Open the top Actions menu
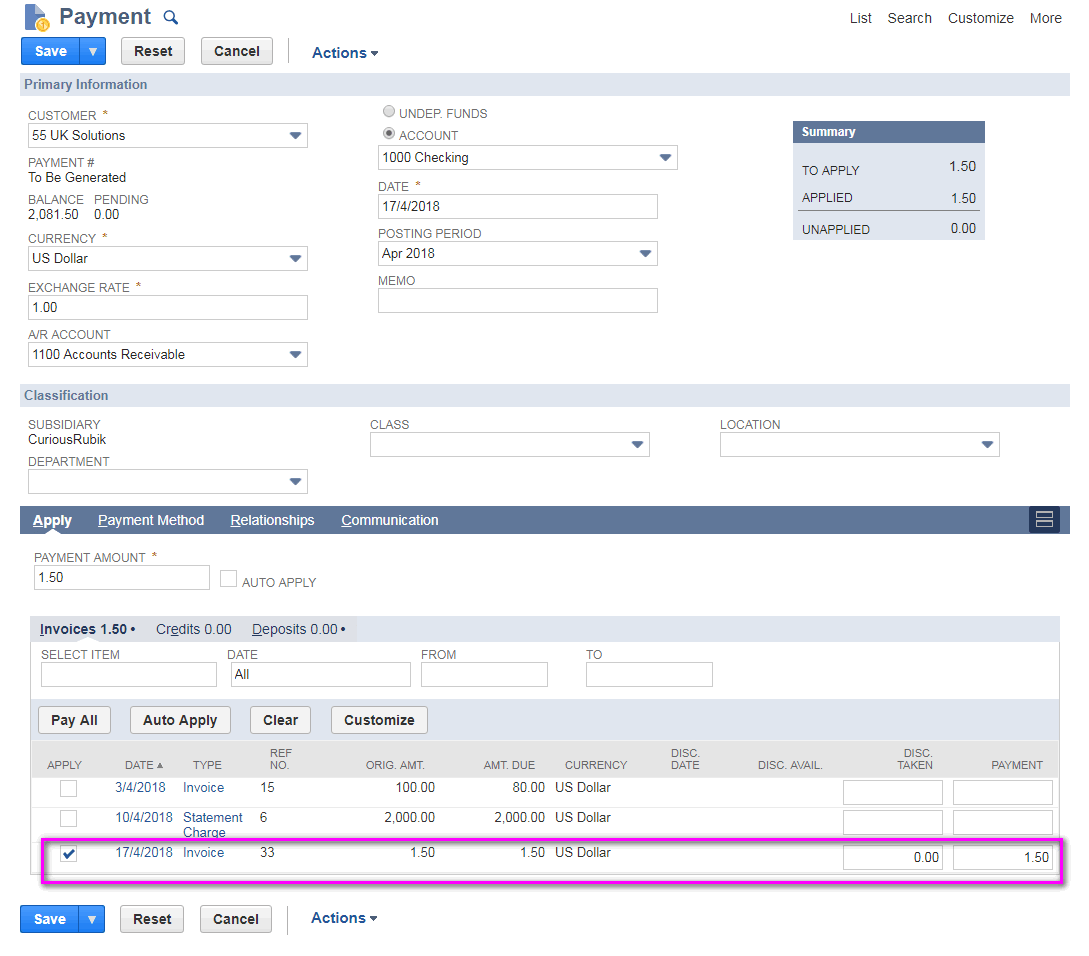The width and height of the screenshot is (1089, 956). click(x=344, y=53)
